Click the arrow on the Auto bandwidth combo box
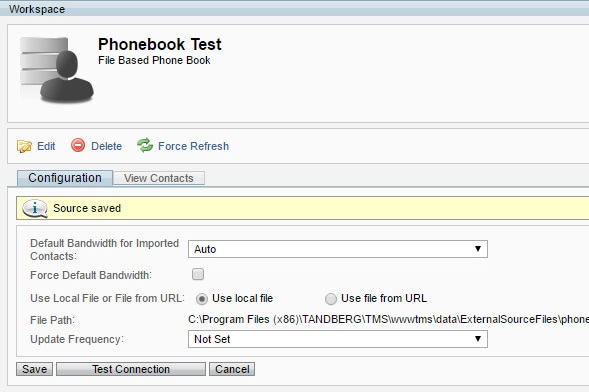This screenshot has height=392, width=589. point(478,249)
